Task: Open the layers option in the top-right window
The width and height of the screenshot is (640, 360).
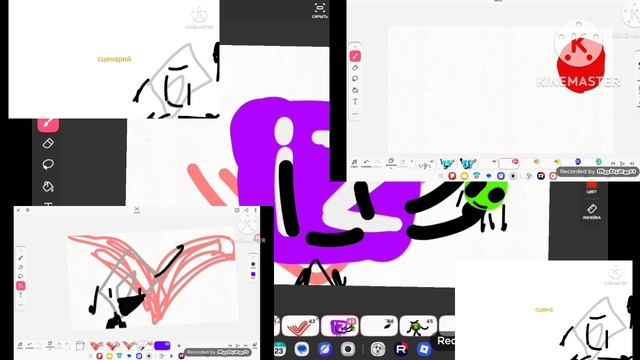Action: 391,163
